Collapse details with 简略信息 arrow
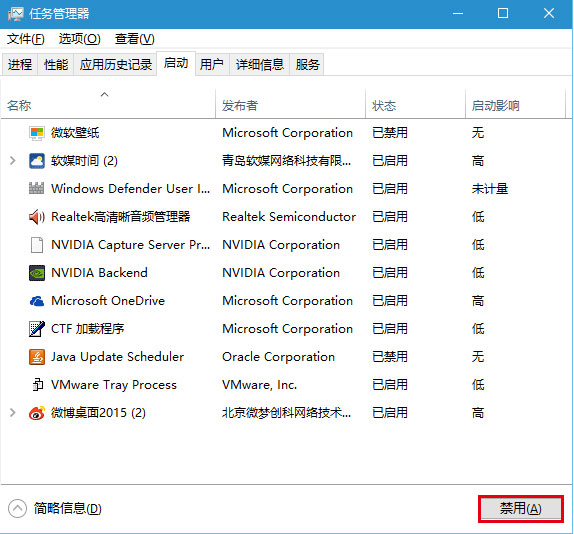 pos(17,508)
